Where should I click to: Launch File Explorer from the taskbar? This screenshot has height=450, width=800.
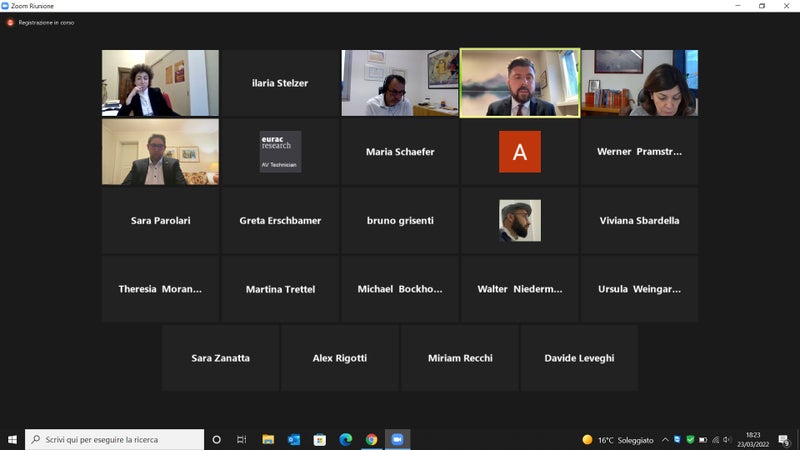click(x=268, y=439)
